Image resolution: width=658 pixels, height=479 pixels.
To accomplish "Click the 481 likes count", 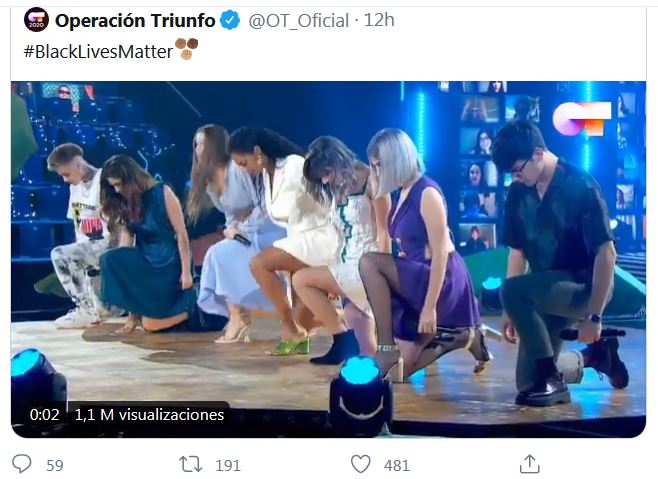I will pyautogui.click(x=397, y=465).
